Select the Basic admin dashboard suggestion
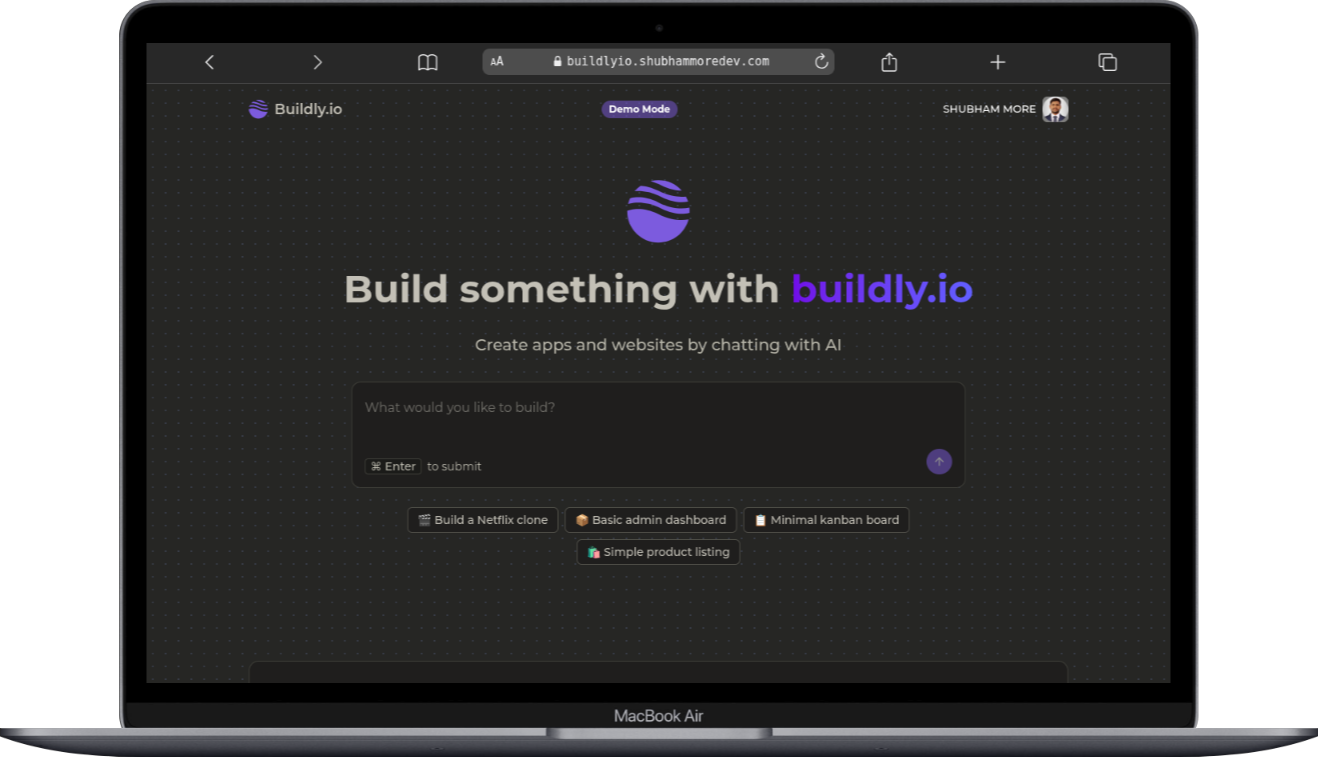The height and width of the screenshot is (757, 1318). (x=651, y=519)
